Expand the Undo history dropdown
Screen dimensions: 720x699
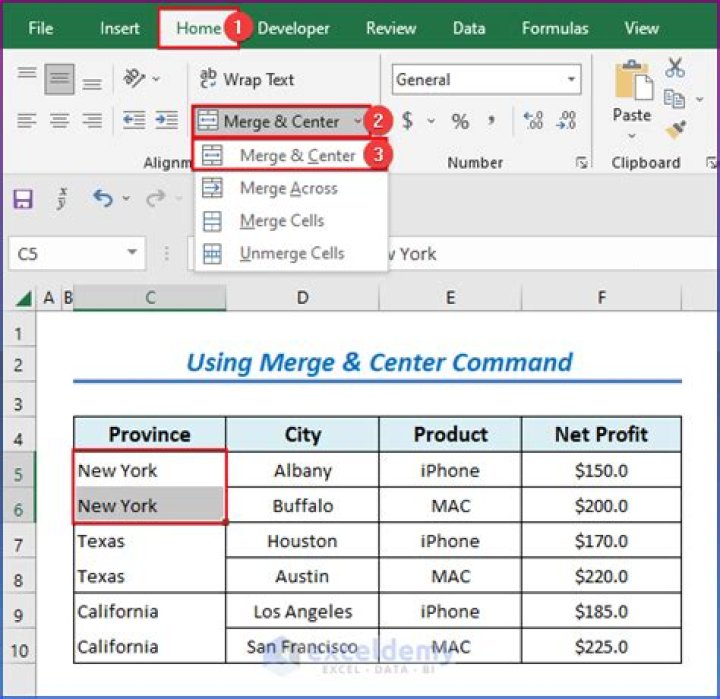[x=126, y=198]
